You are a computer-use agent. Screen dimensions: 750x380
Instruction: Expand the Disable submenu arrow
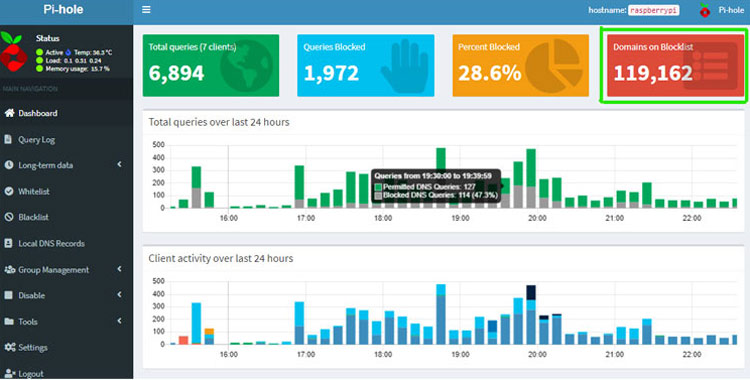pos(119,295)
